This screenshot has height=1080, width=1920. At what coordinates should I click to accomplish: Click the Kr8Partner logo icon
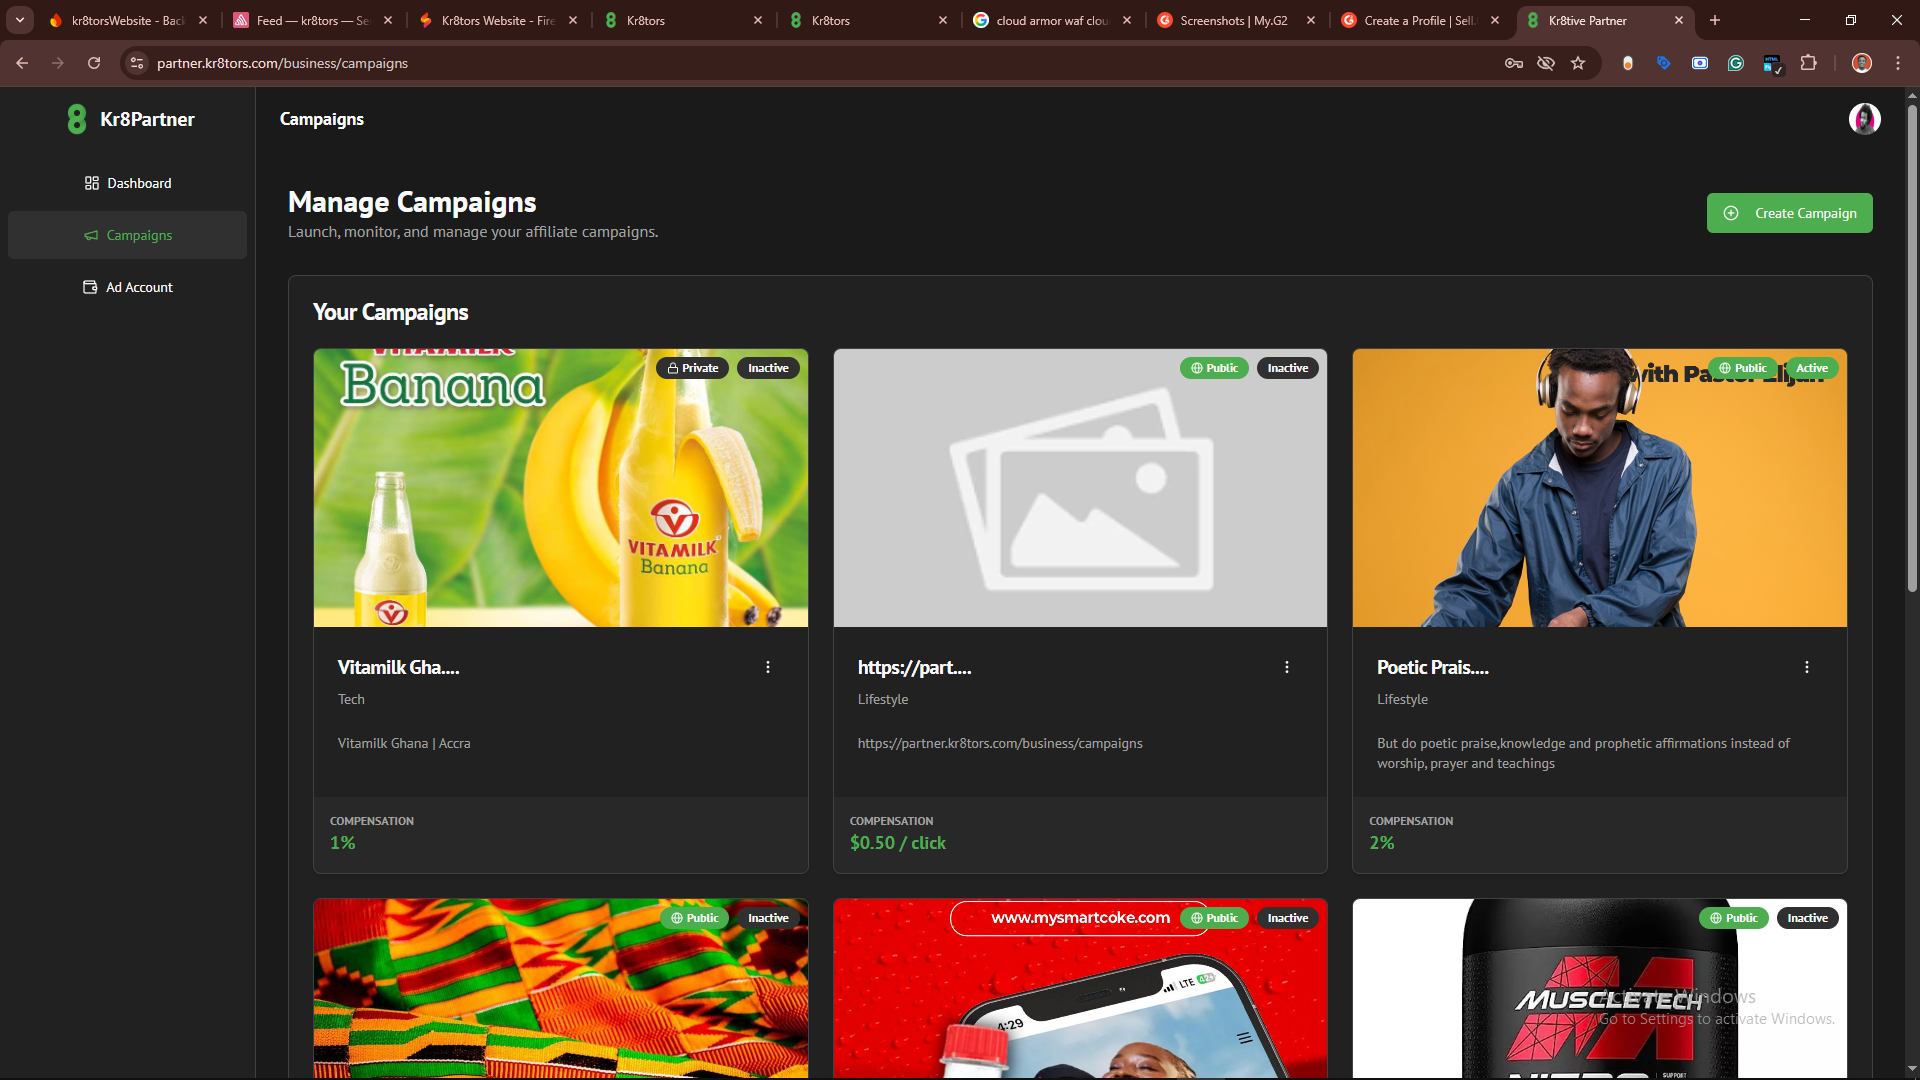point(77,119)
